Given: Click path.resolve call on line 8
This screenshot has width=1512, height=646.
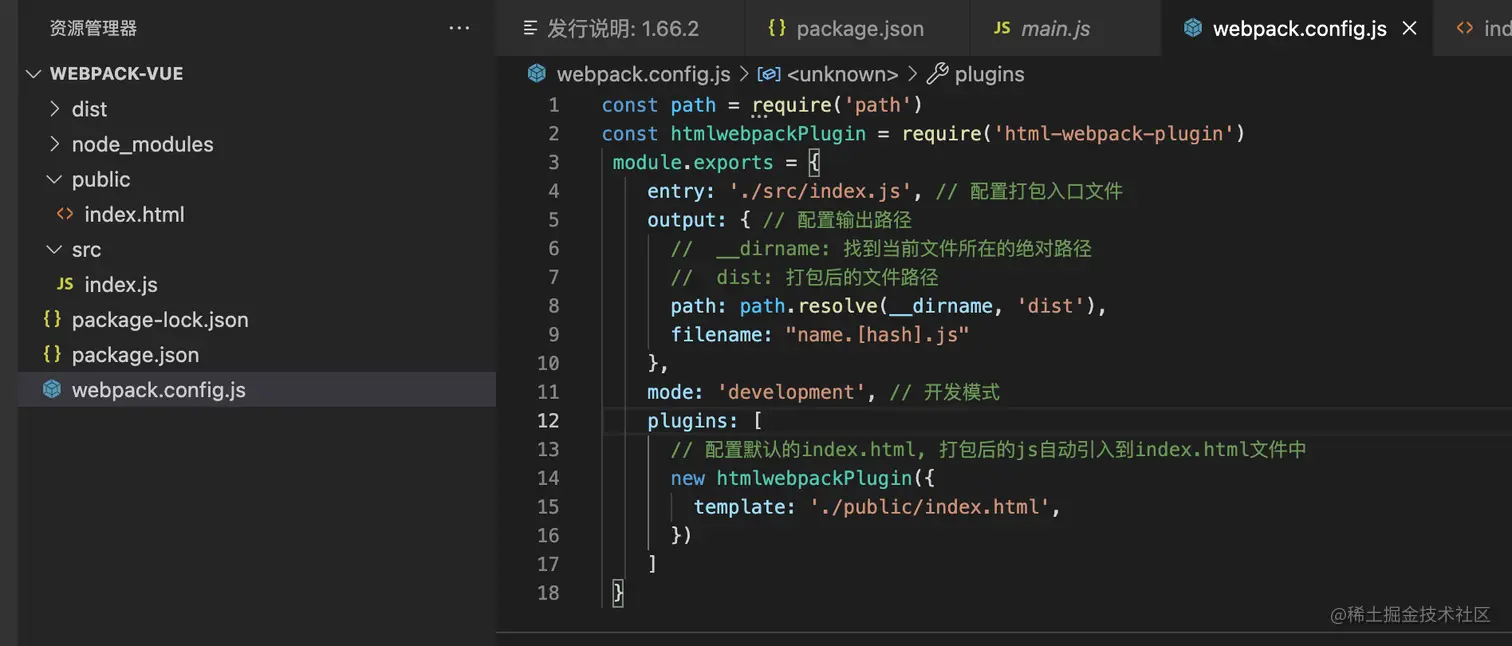Looking at the screenshot, I should (x=808, y=306).
